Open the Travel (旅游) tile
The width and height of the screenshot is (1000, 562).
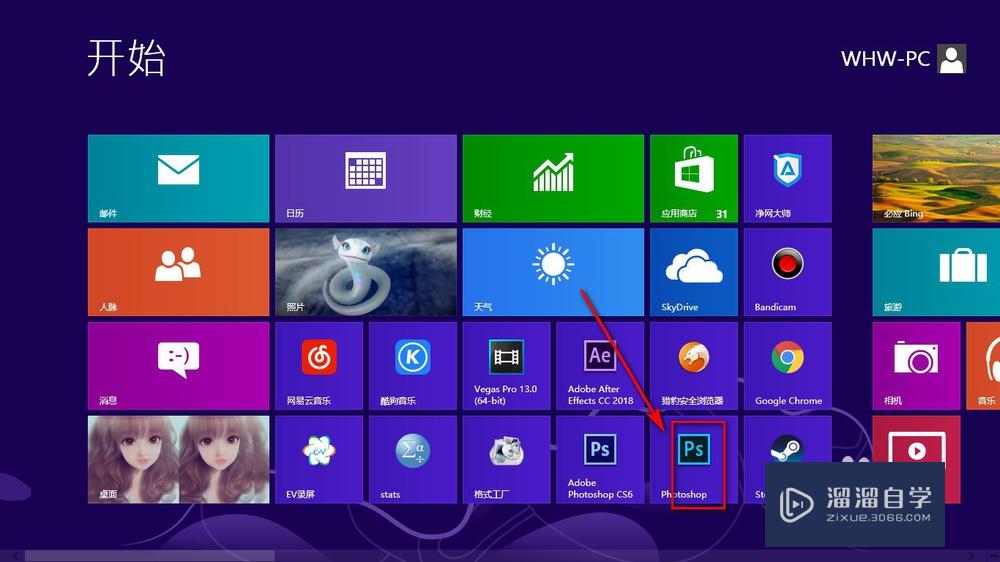(936, 272)
